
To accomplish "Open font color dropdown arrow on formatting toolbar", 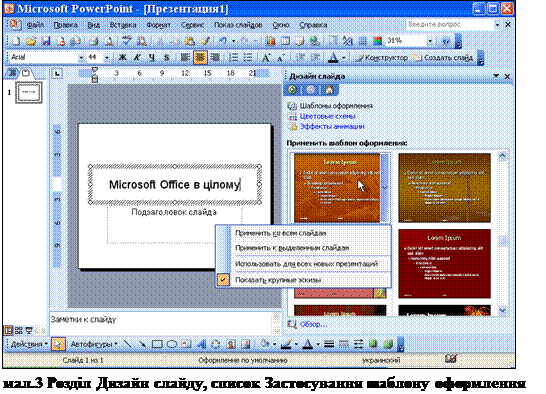I will pos(343,57).
